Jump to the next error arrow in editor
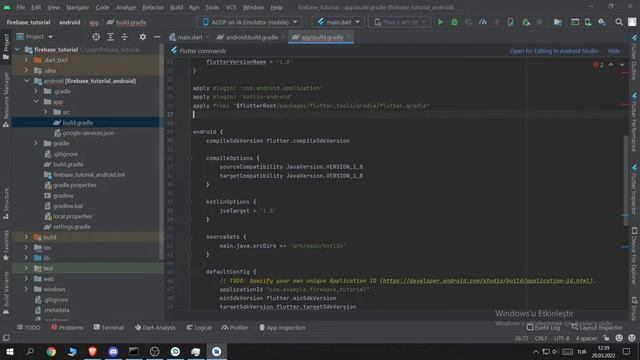 (622, 64)
